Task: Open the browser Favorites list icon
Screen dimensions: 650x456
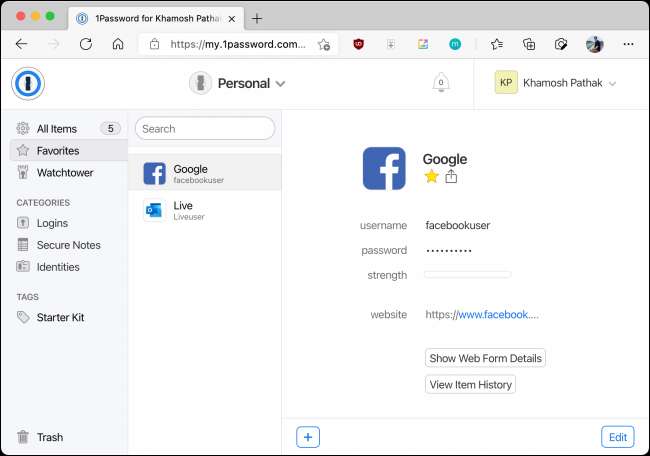Action: [x=497, y=44]
